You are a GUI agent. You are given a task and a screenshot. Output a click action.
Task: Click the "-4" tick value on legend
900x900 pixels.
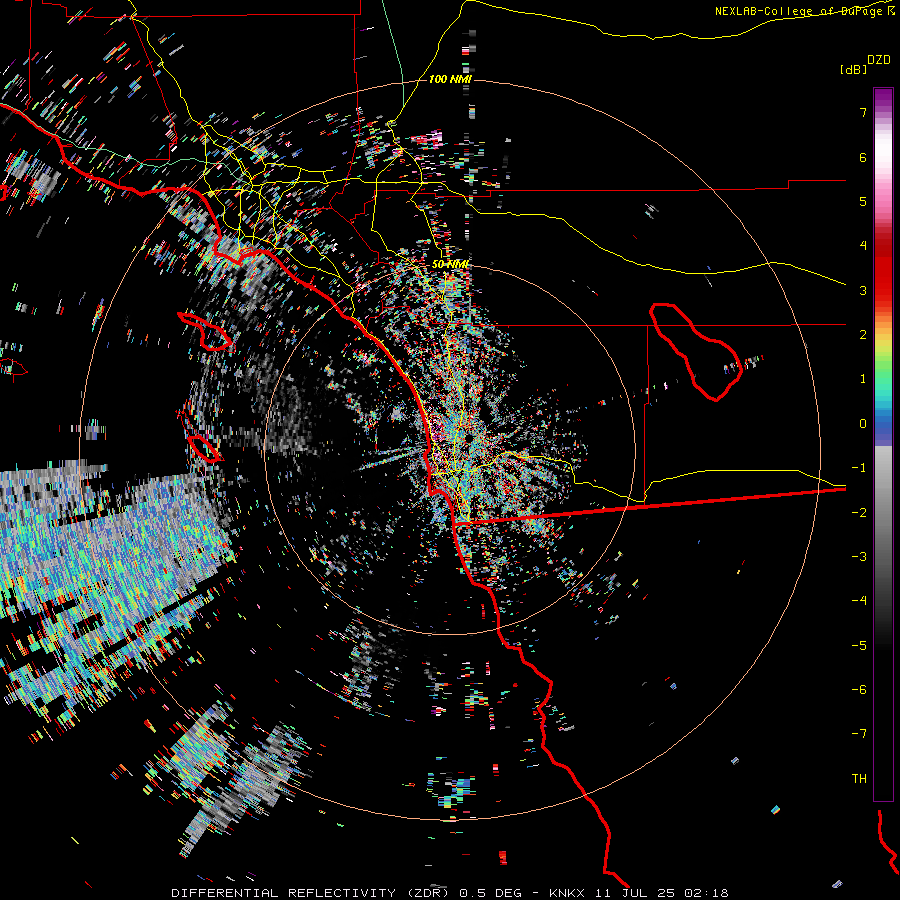pos(859,601)
